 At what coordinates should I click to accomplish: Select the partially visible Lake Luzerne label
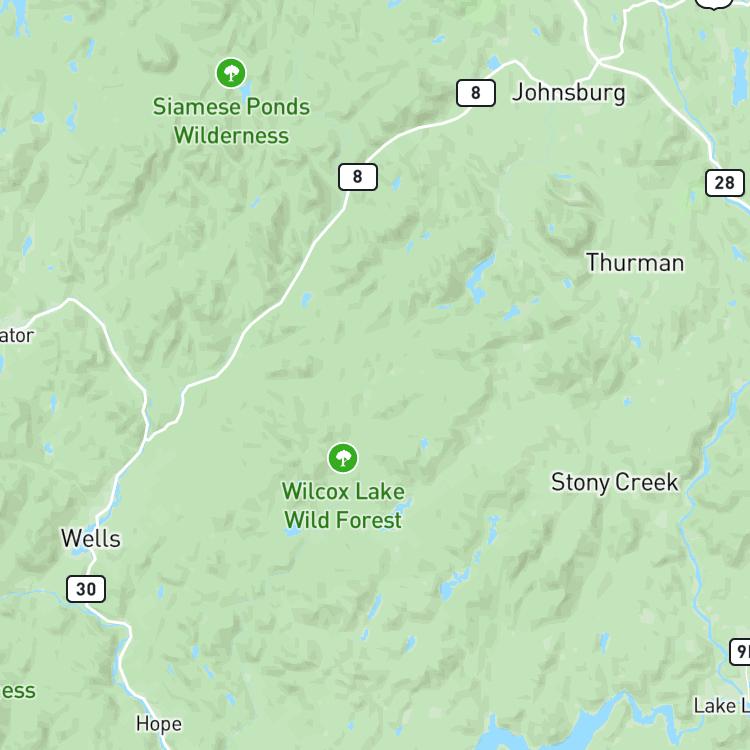[722, 706]
